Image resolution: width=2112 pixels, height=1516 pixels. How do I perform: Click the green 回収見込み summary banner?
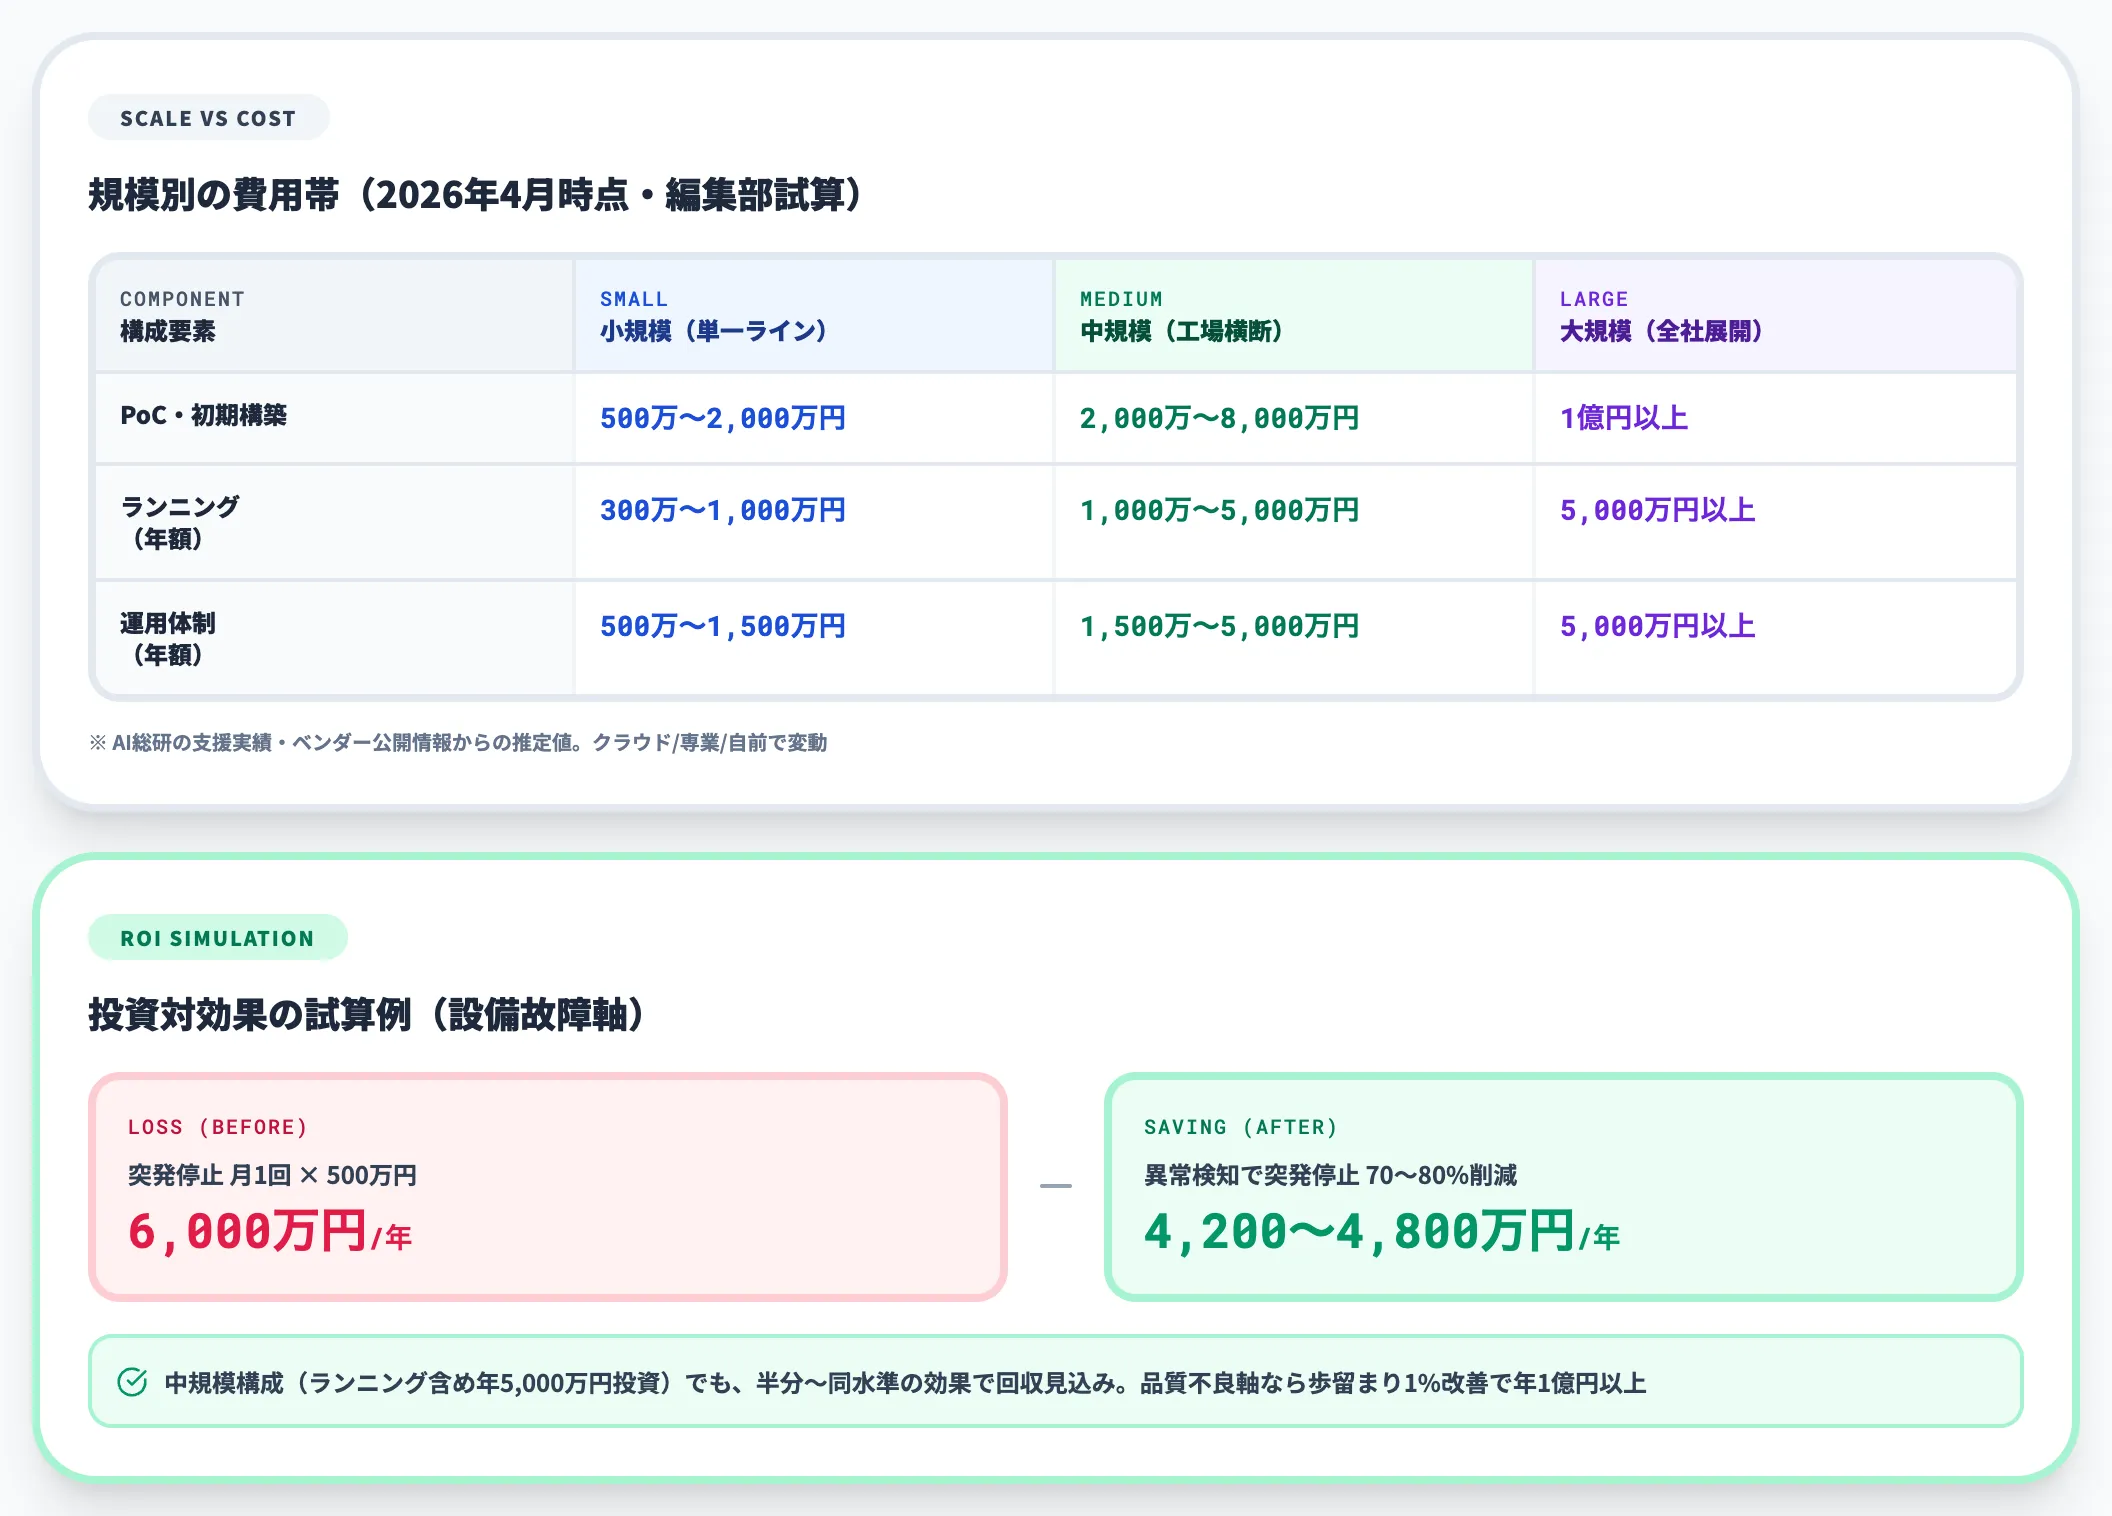pos(1056,1382)
